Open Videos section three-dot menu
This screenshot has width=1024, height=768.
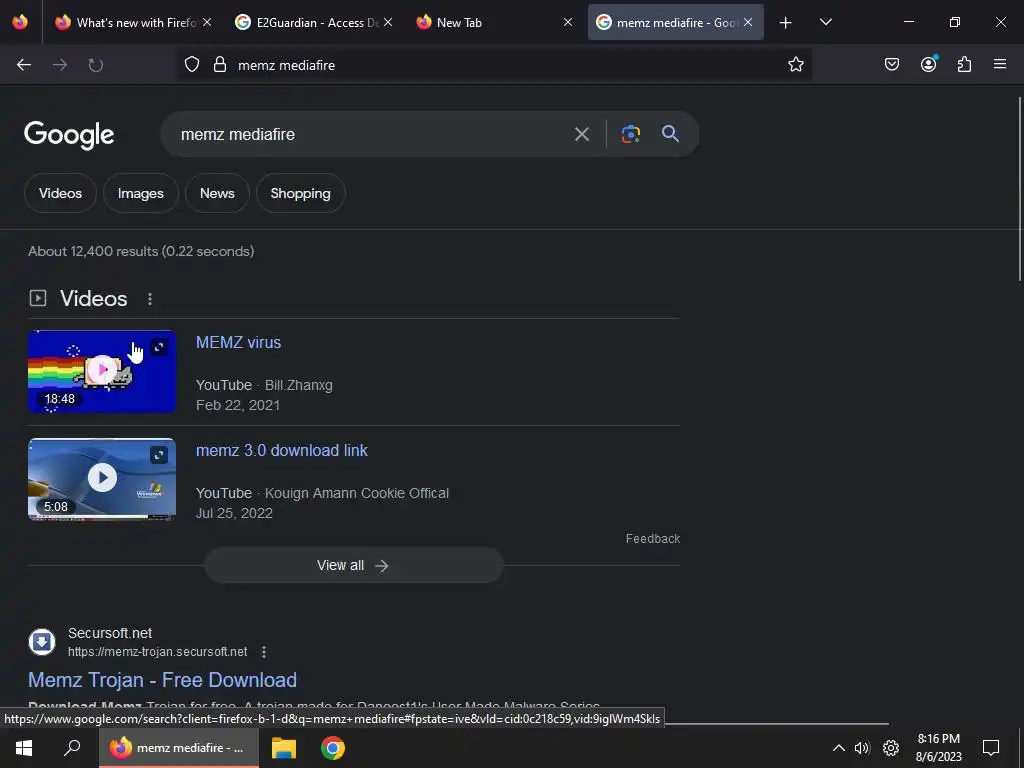coord(150,299)
